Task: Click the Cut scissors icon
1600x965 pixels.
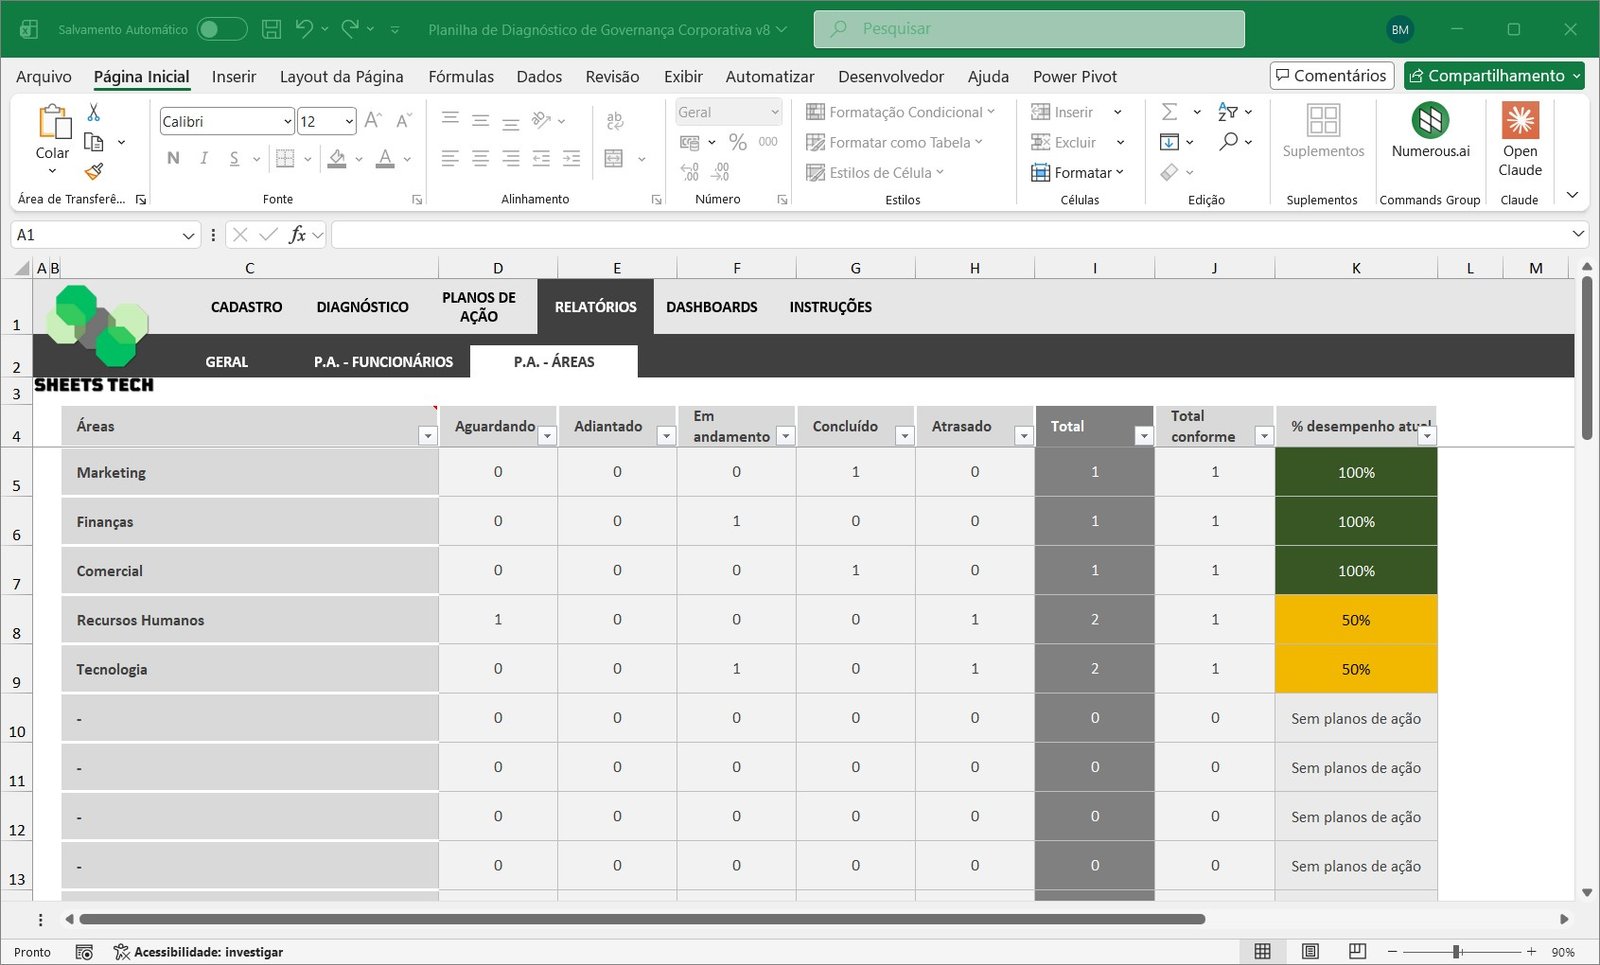Action: click(x=94, y=112)
